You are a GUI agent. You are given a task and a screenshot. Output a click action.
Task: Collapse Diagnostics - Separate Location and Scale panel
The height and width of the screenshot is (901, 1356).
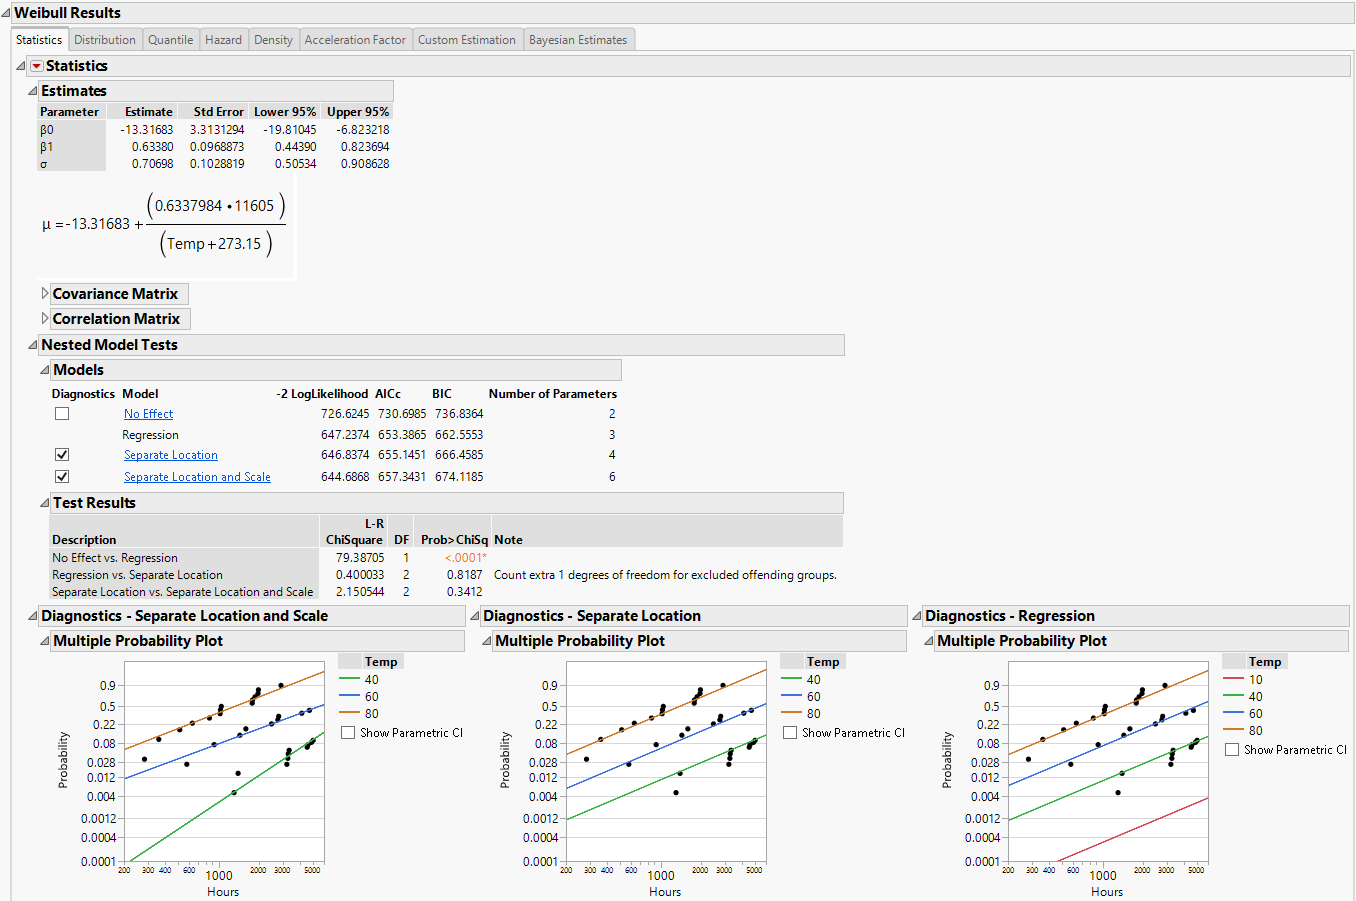33,616
